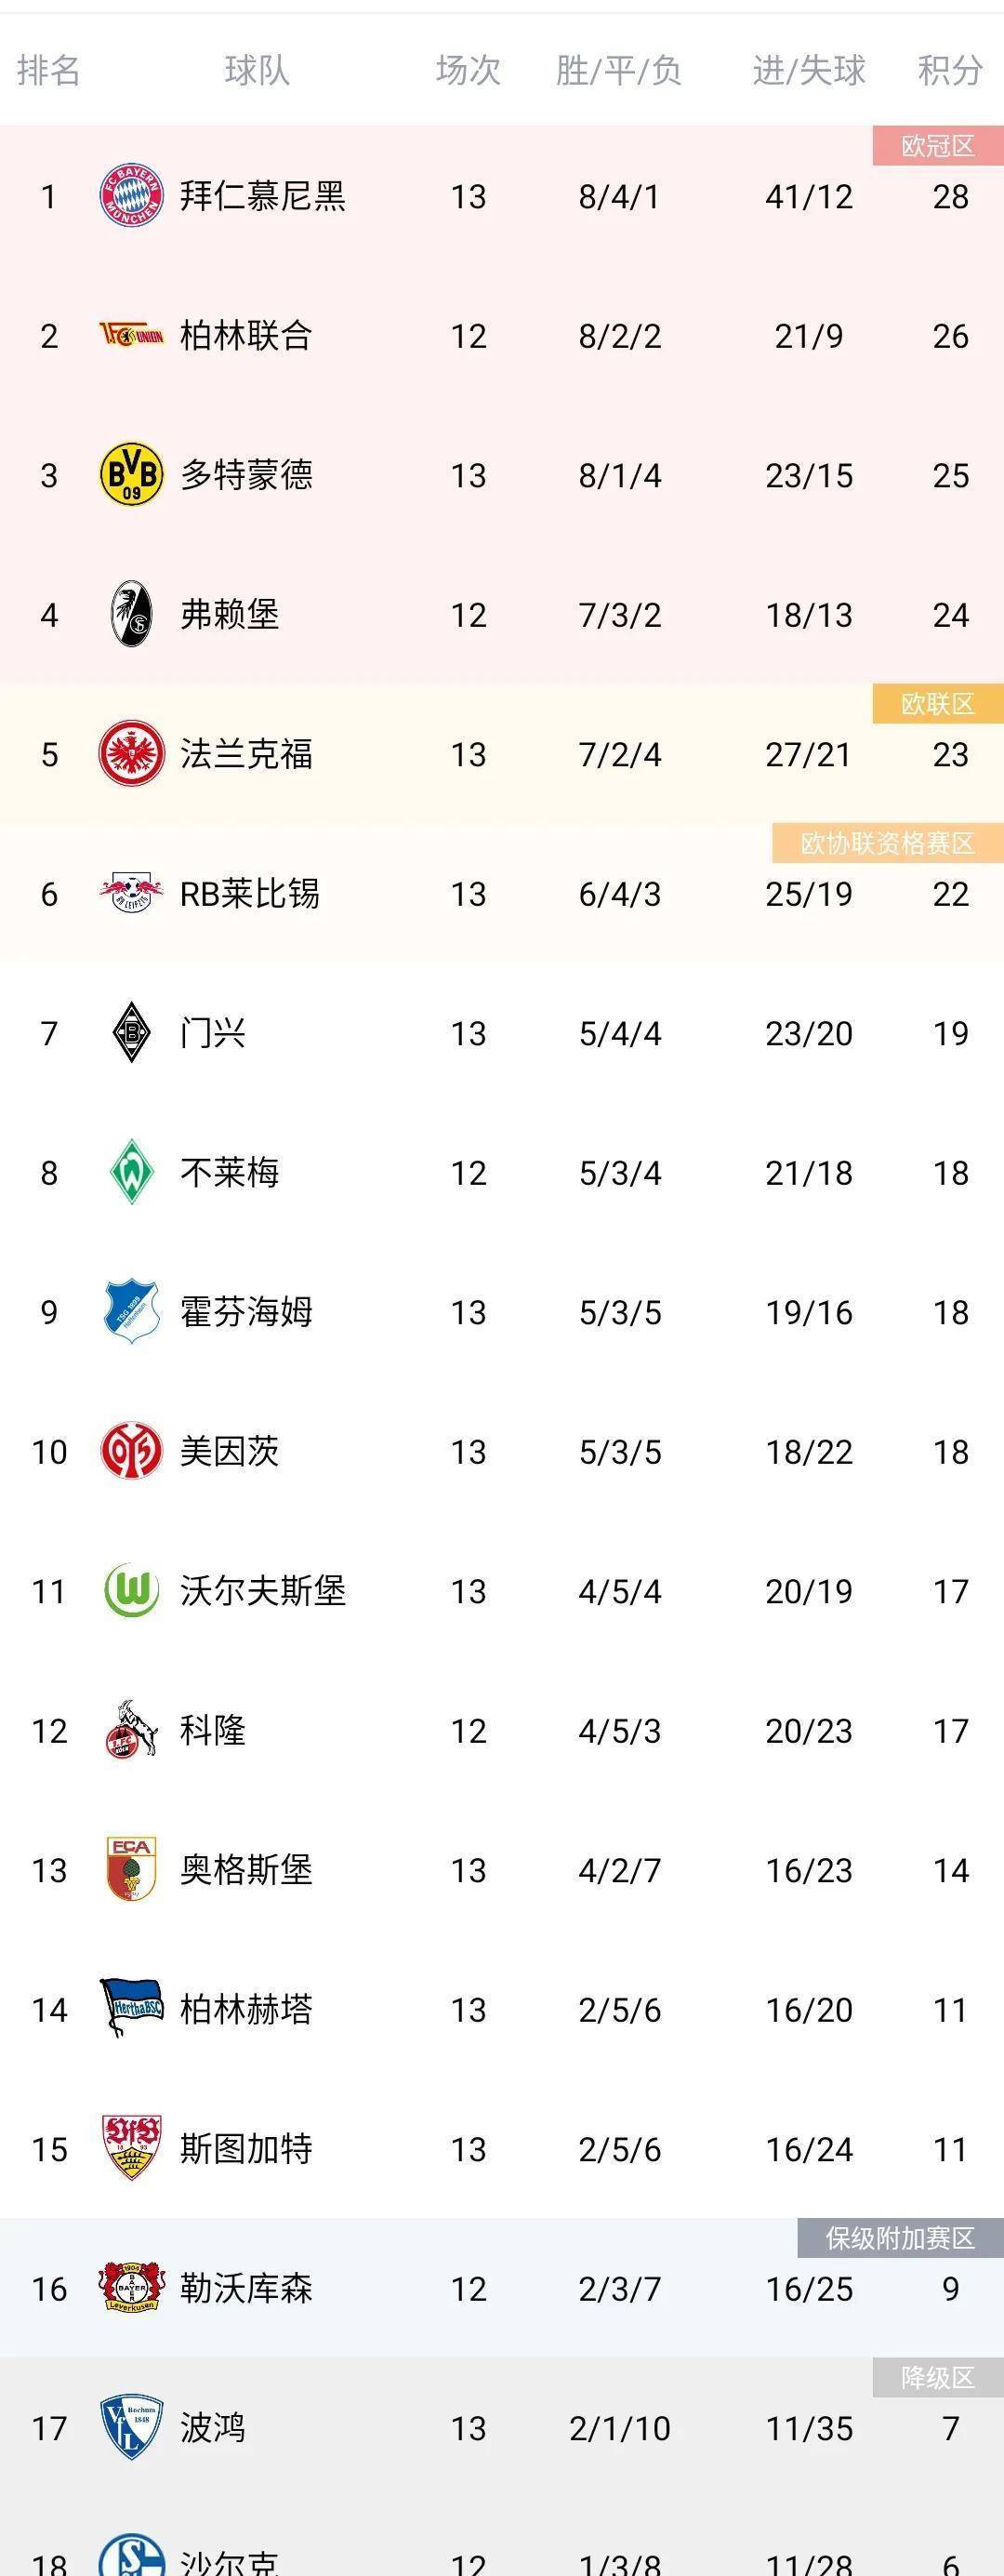Select the RB Leipzig bulls logo
The width and height of the screenshot is (1004, 2576).
coord(131,893)
